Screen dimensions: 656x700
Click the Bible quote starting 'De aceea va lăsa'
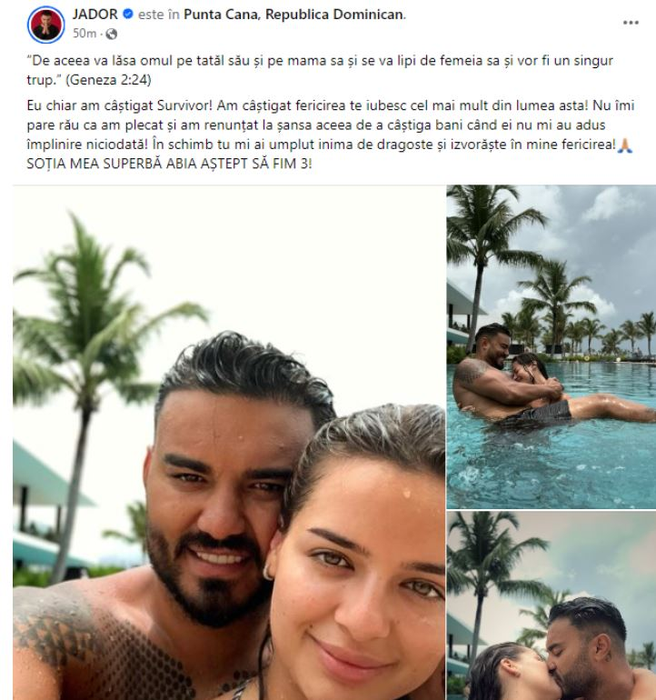pyautogui.click(x=320, y=70)
